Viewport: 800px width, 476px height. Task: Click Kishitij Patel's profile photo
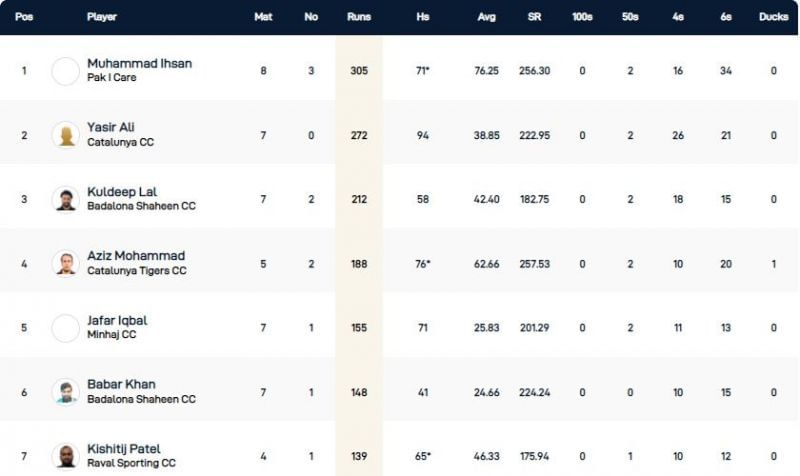click(x=65, y=456)
